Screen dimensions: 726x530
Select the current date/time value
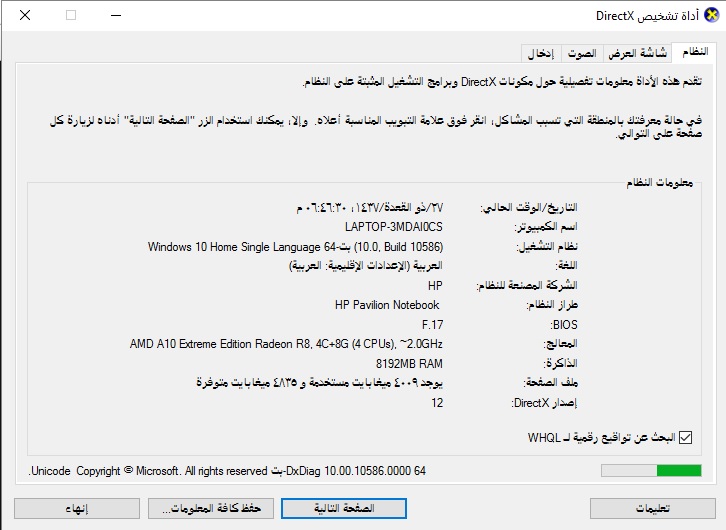[369, 207]
